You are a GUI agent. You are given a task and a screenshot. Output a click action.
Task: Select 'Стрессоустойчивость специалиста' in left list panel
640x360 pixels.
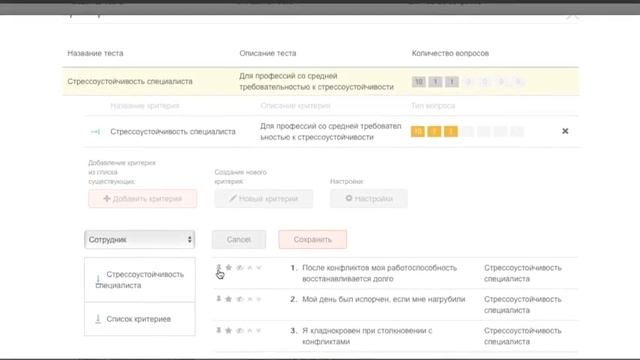[x=140, y=280]
